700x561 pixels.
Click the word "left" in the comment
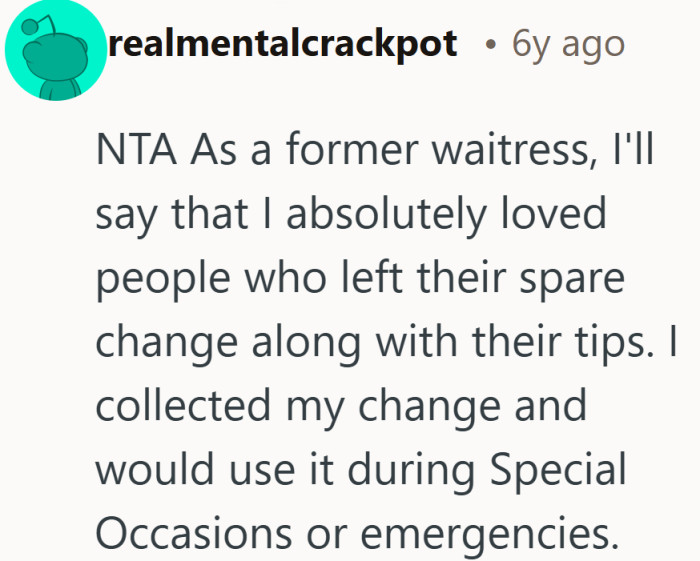(360, 278)
